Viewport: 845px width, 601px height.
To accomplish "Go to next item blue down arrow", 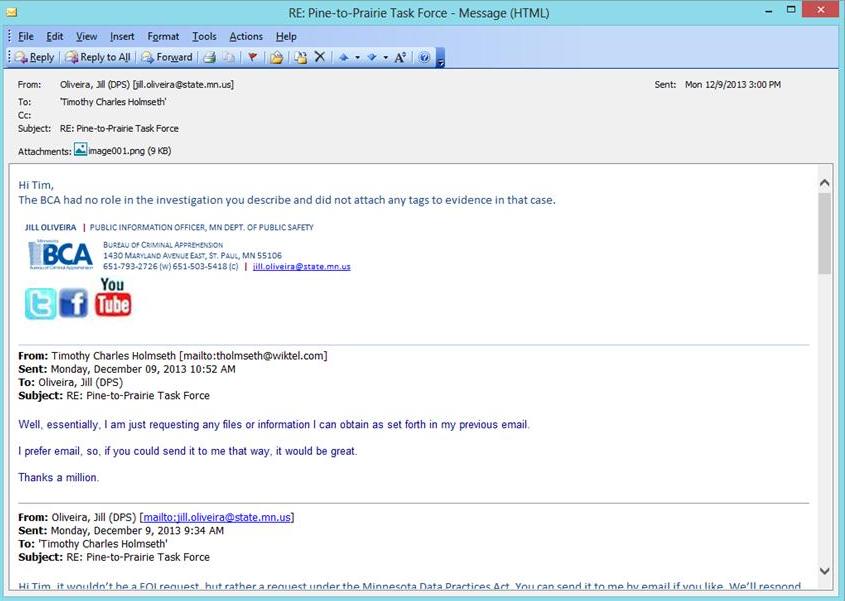I will 372,57.
